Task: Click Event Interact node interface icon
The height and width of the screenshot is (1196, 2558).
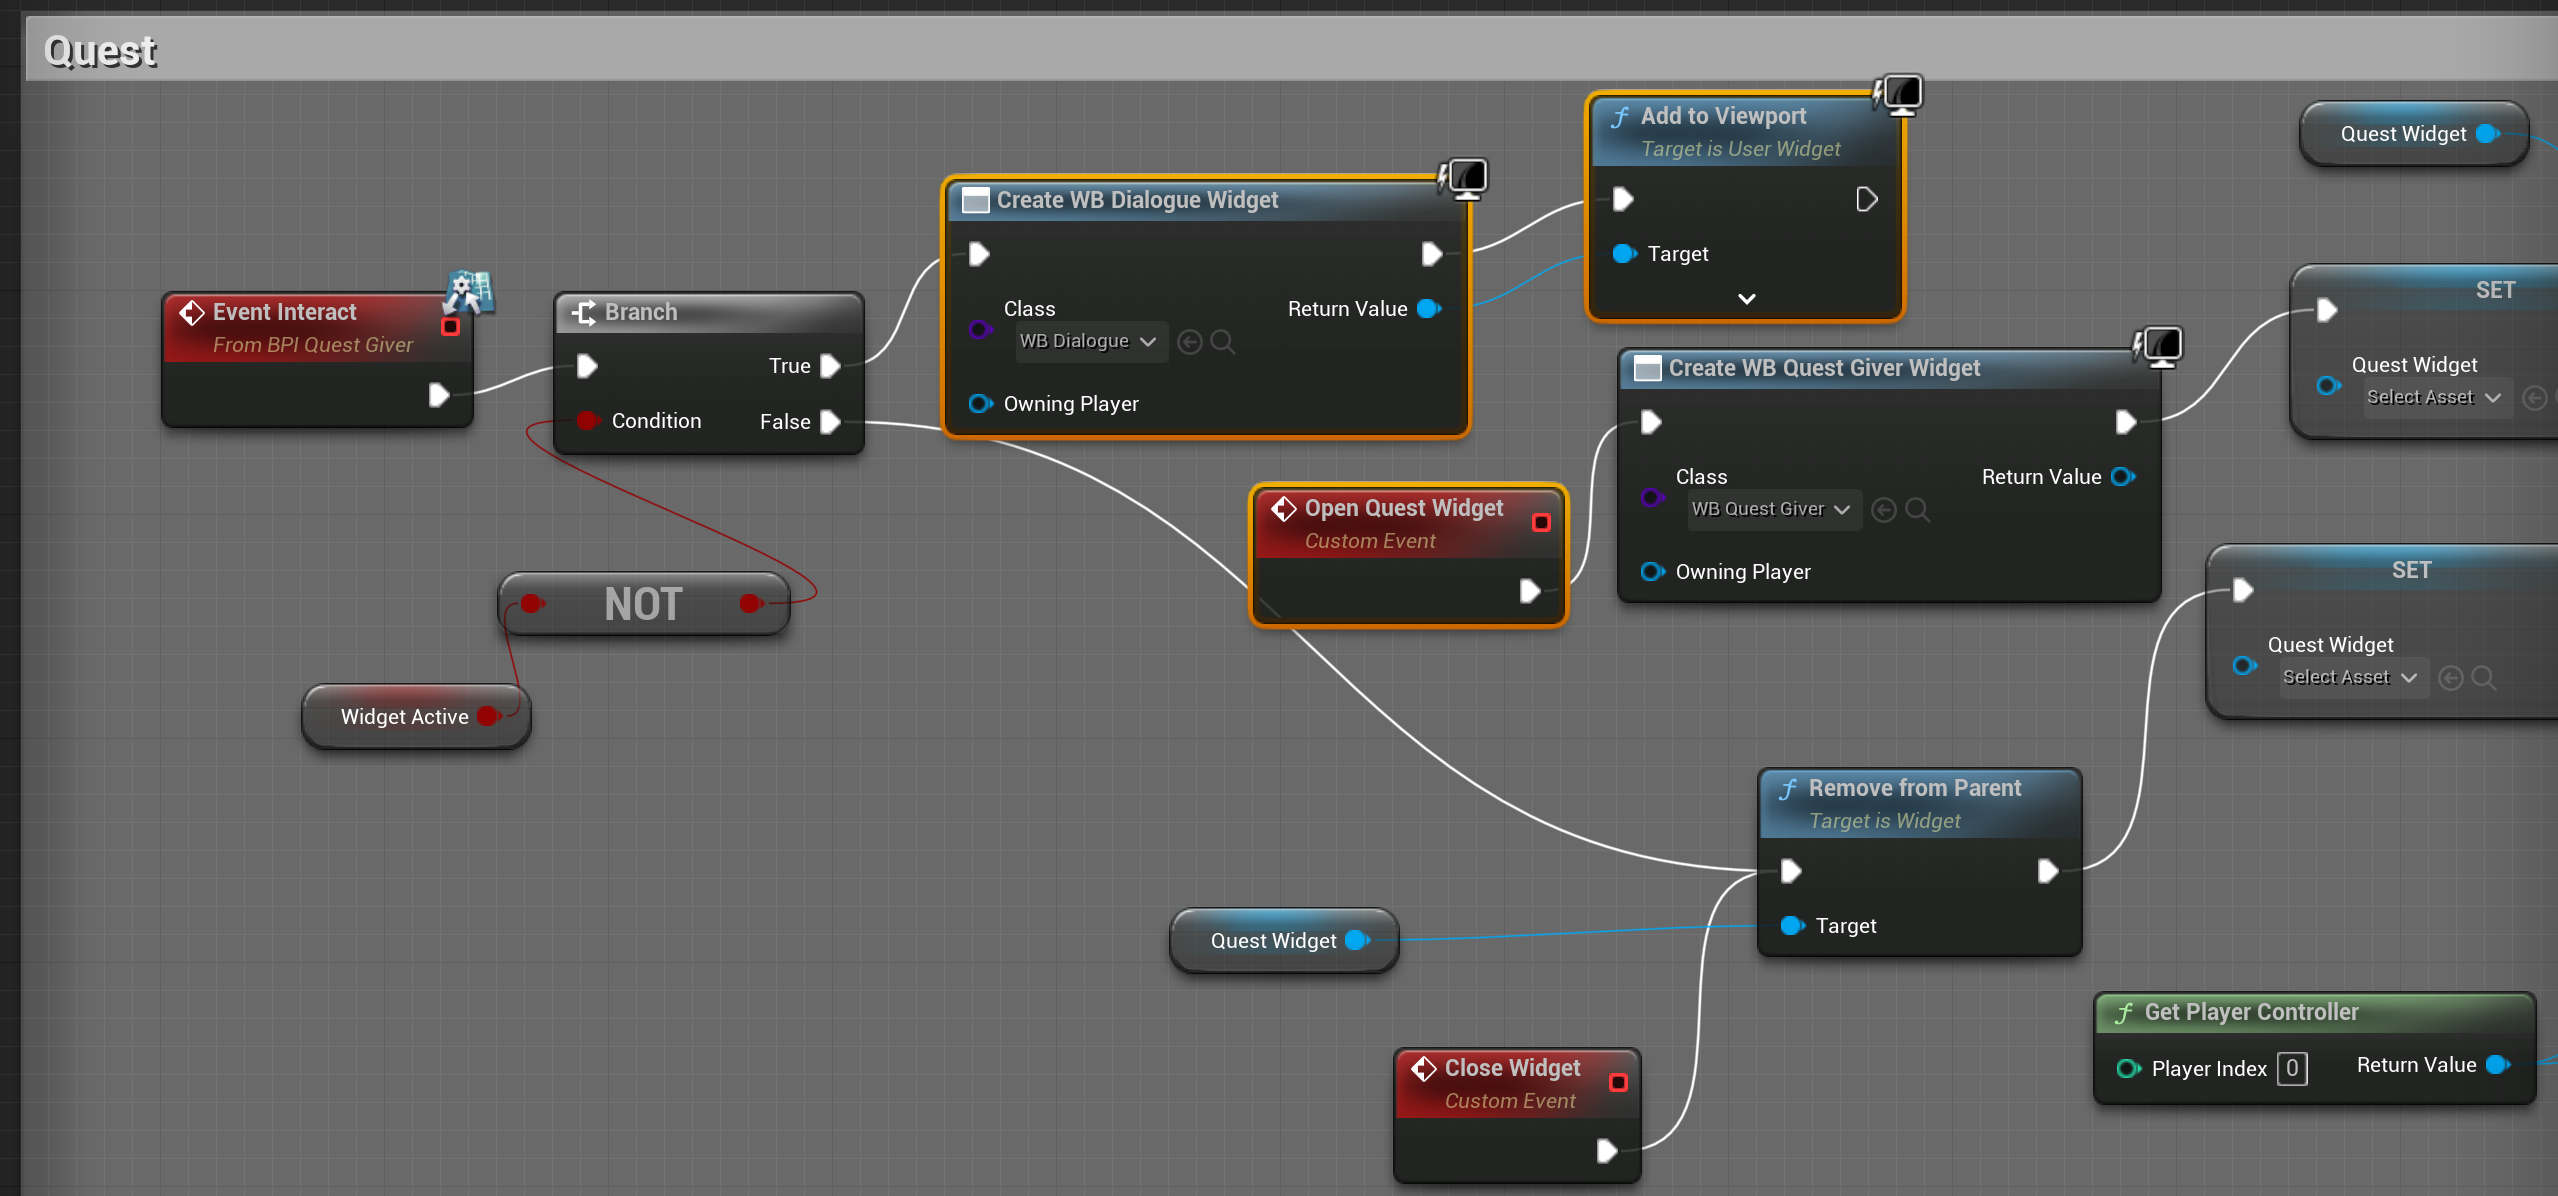Action: pos(469,291)
